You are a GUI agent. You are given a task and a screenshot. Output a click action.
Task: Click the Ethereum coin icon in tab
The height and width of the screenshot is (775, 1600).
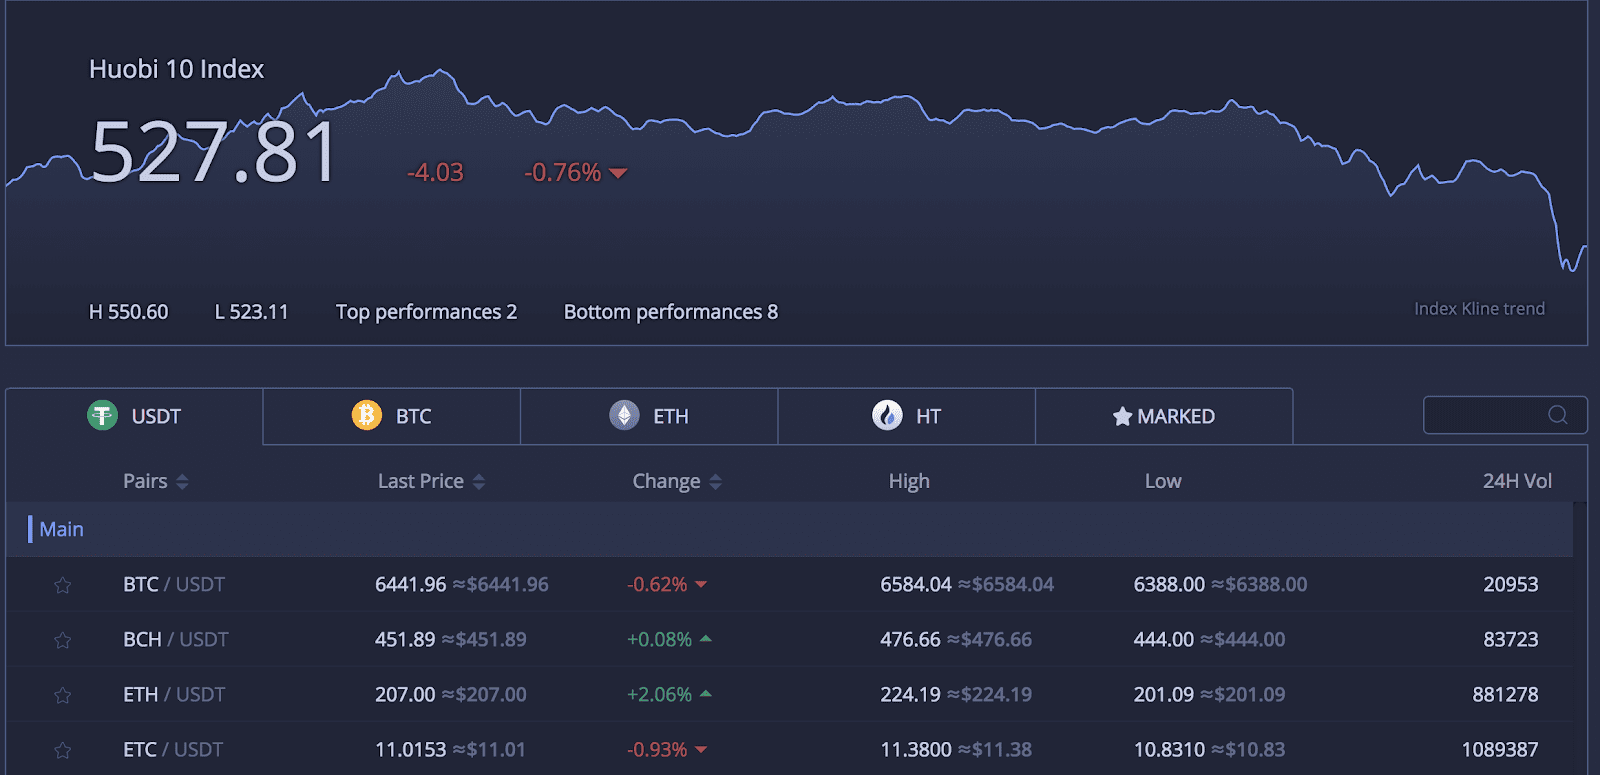(625, 415)
